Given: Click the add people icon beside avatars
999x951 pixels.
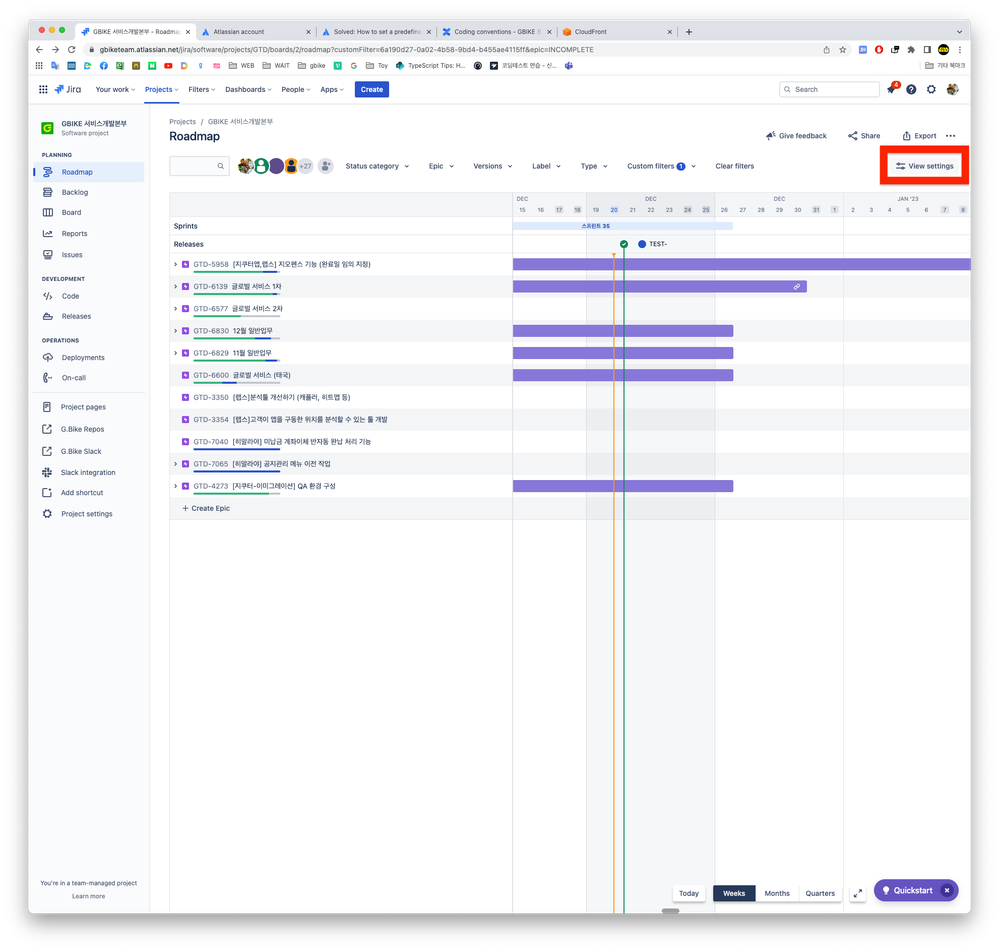Looking at the screenshot, I should coord(326,166).
